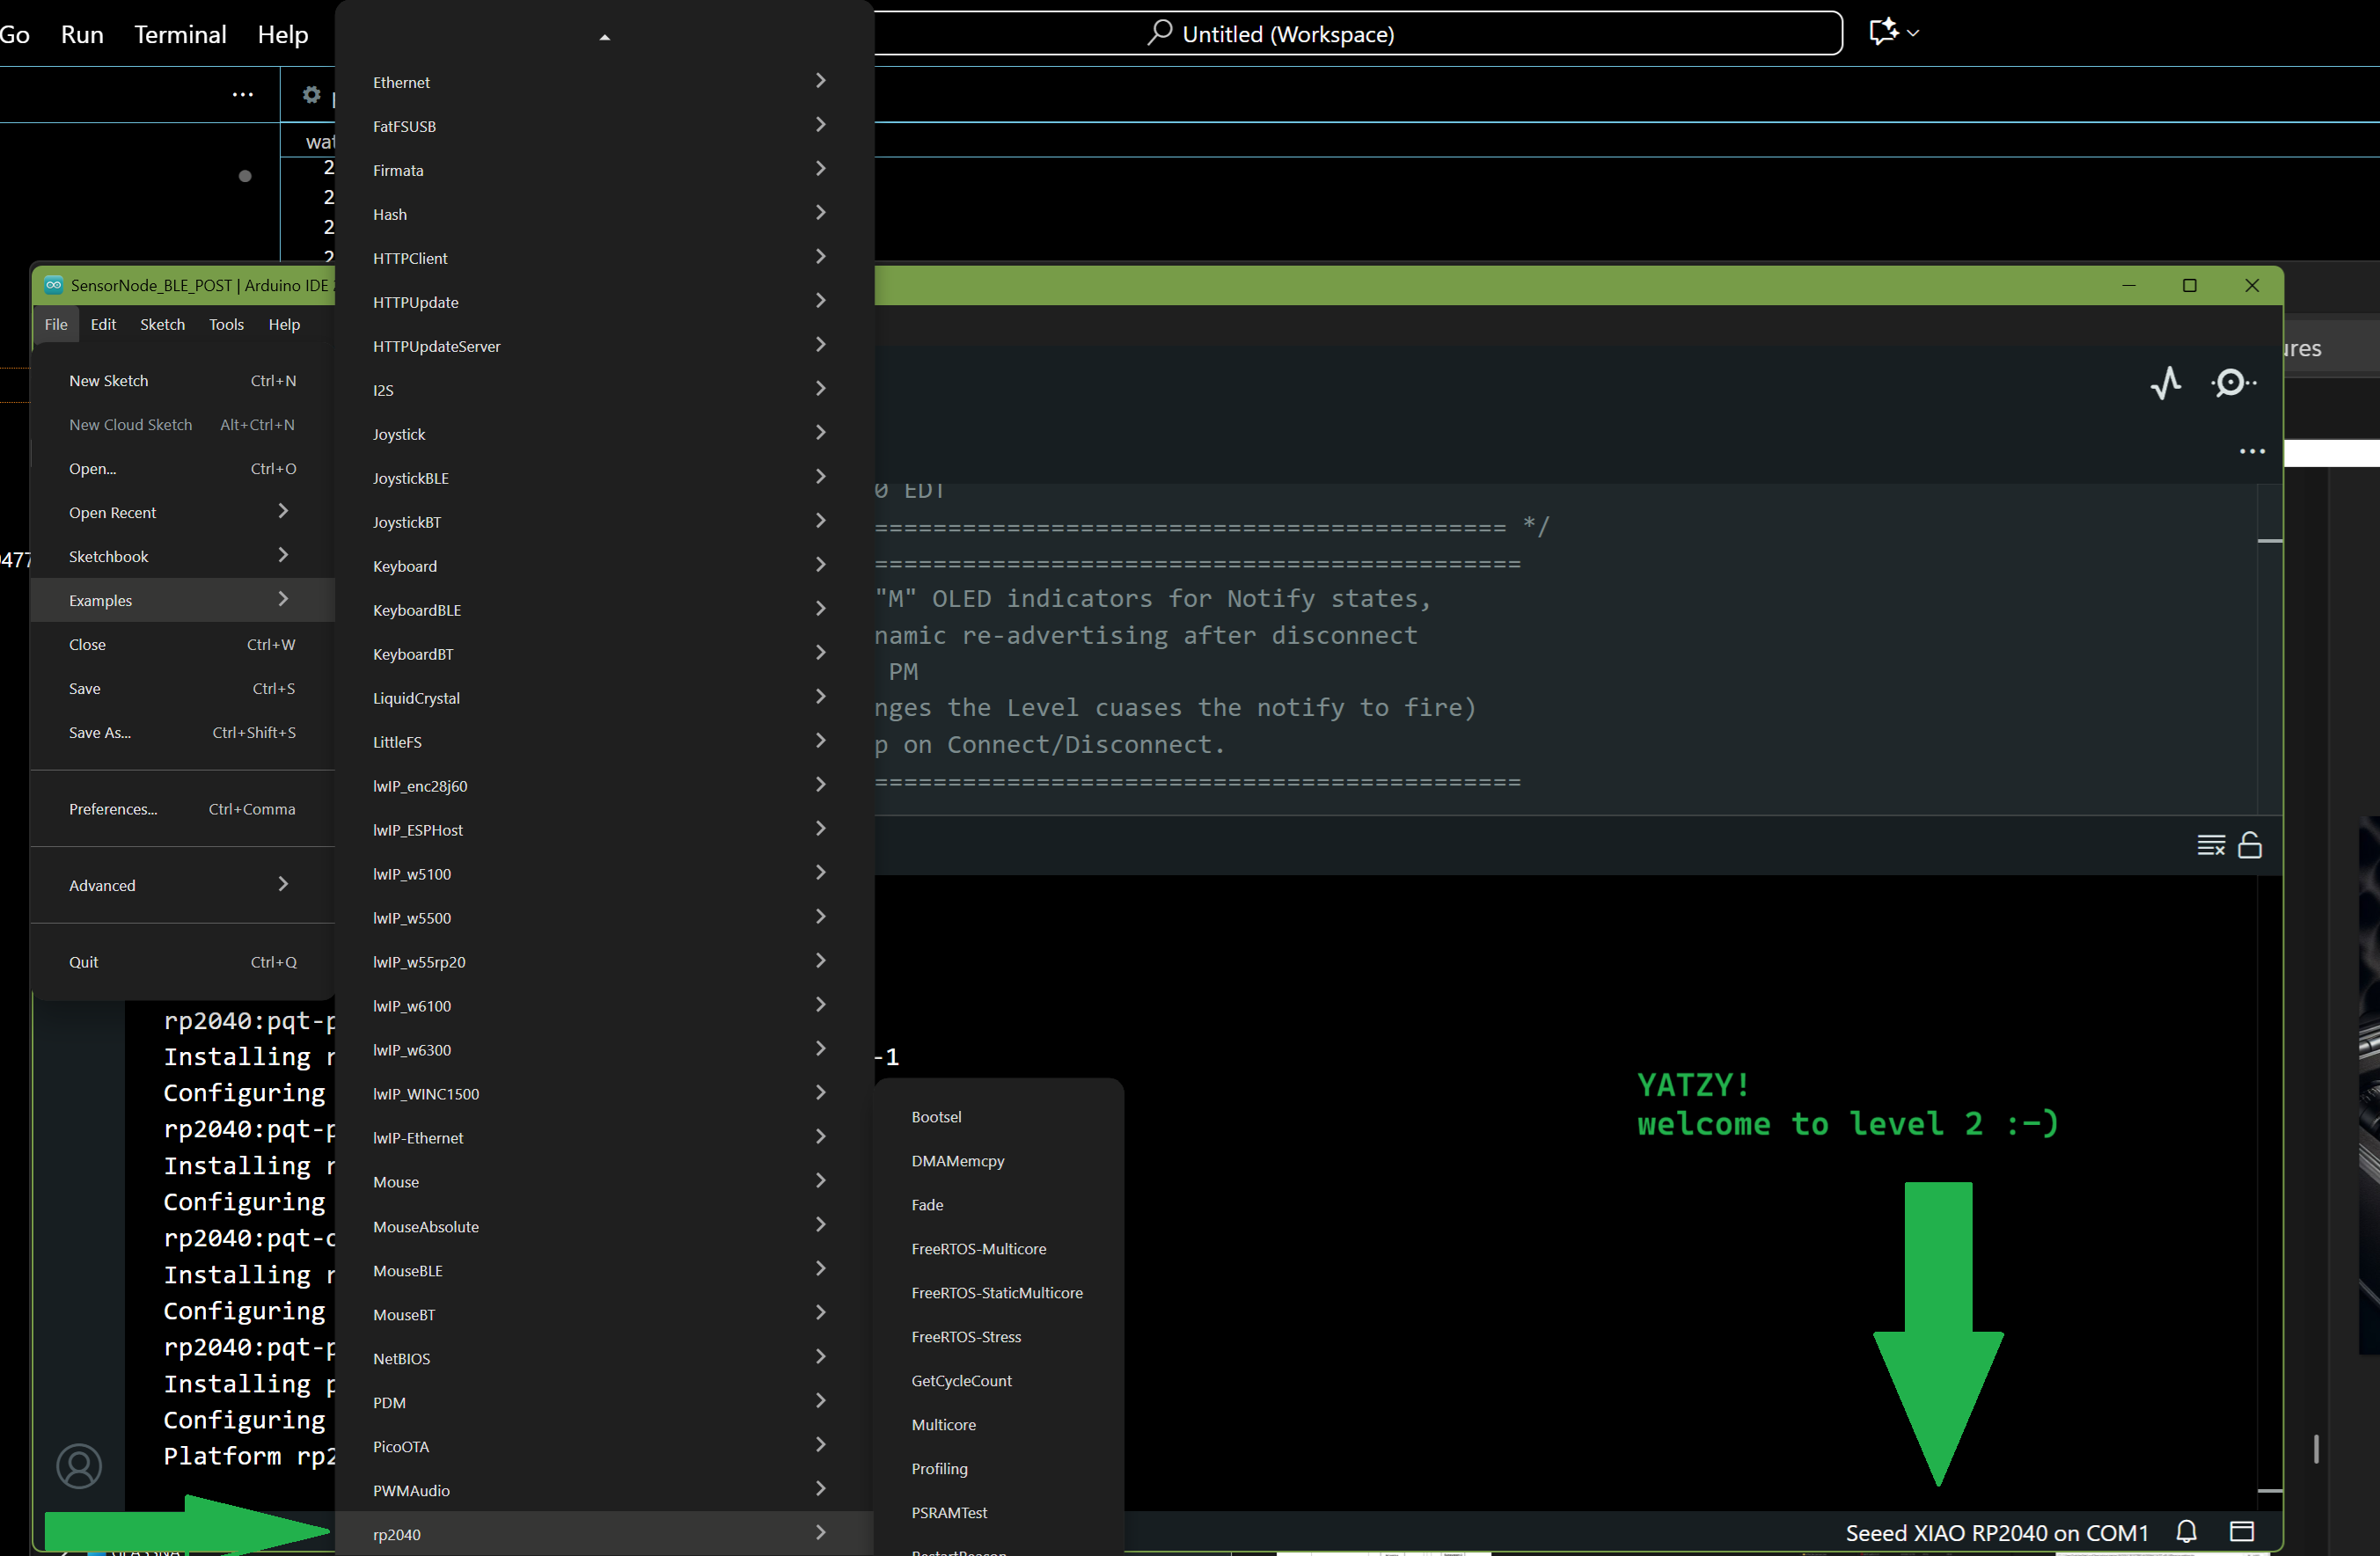Click the settings gear tab icon

pos(312,94)
